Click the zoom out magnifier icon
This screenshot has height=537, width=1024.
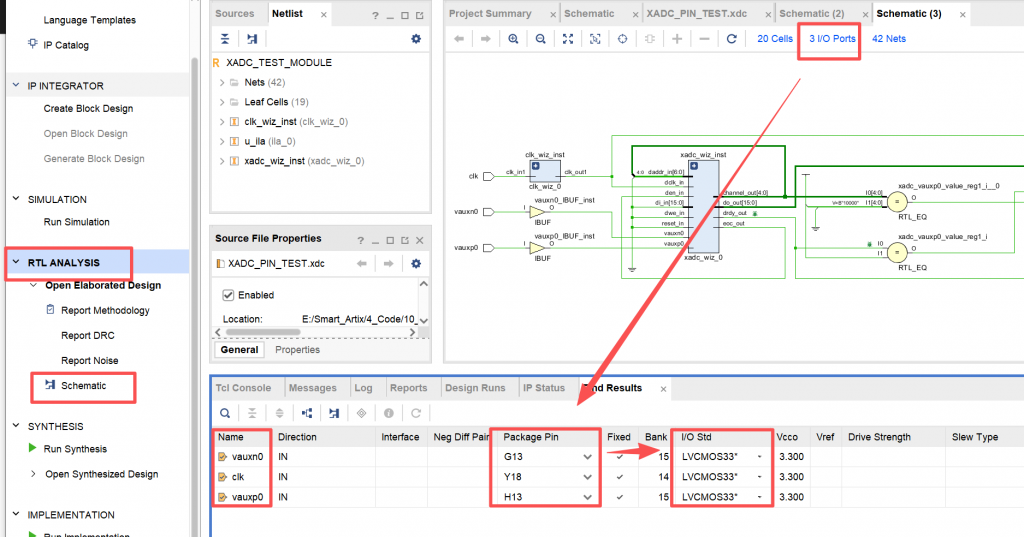[x=540, y=39]
